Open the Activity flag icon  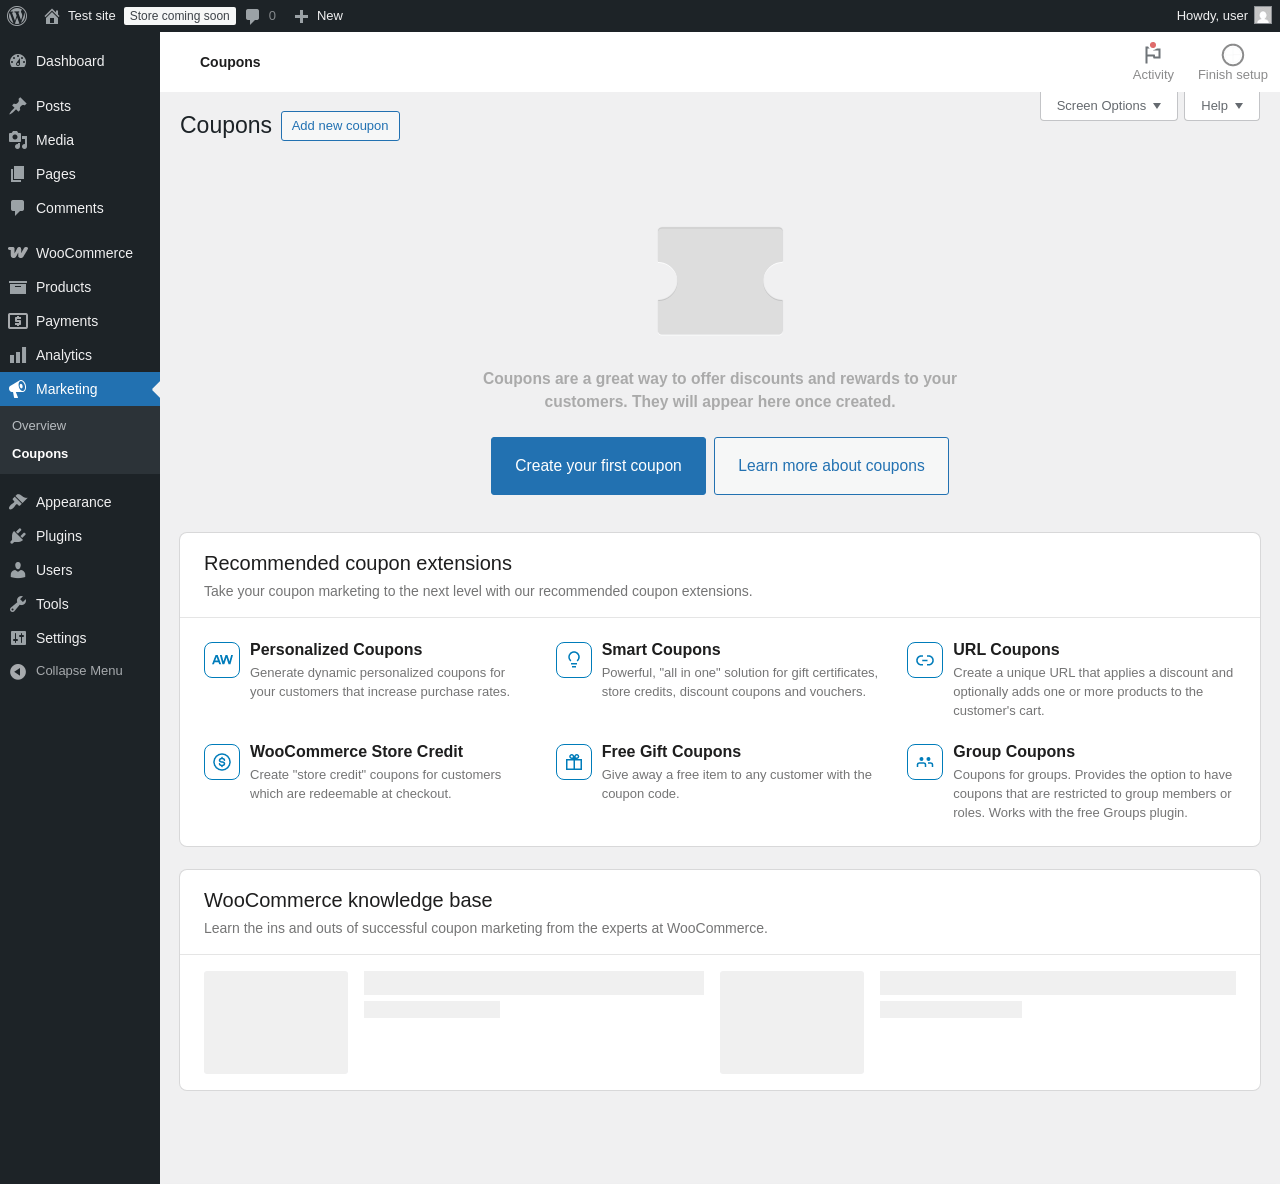(x=1153, y=54)
